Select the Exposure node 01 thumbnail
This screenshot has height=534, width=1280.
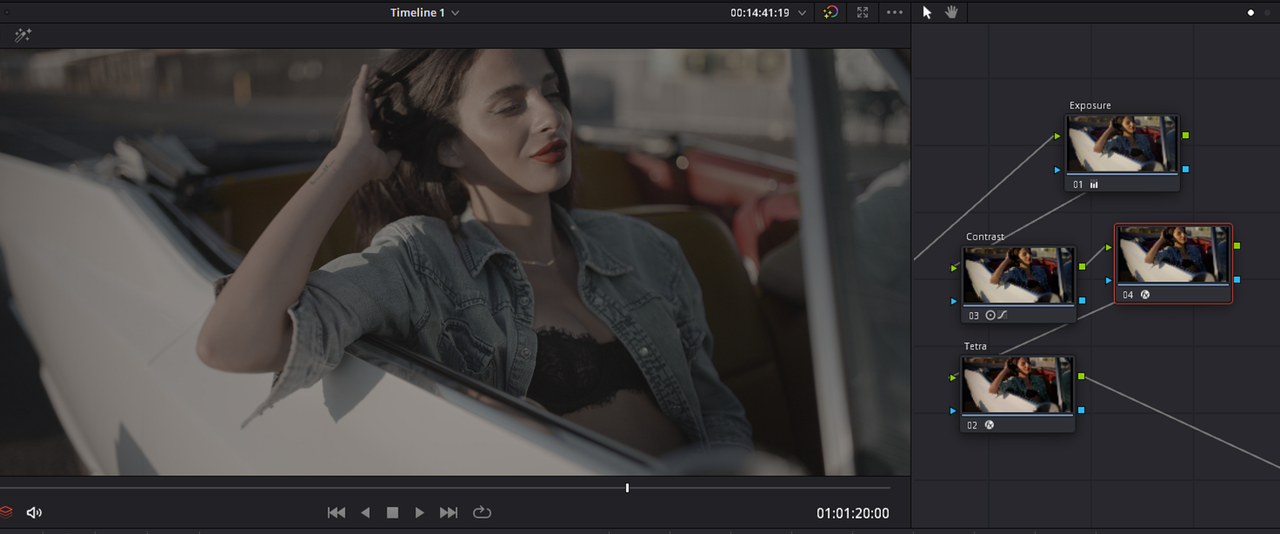1120,144
